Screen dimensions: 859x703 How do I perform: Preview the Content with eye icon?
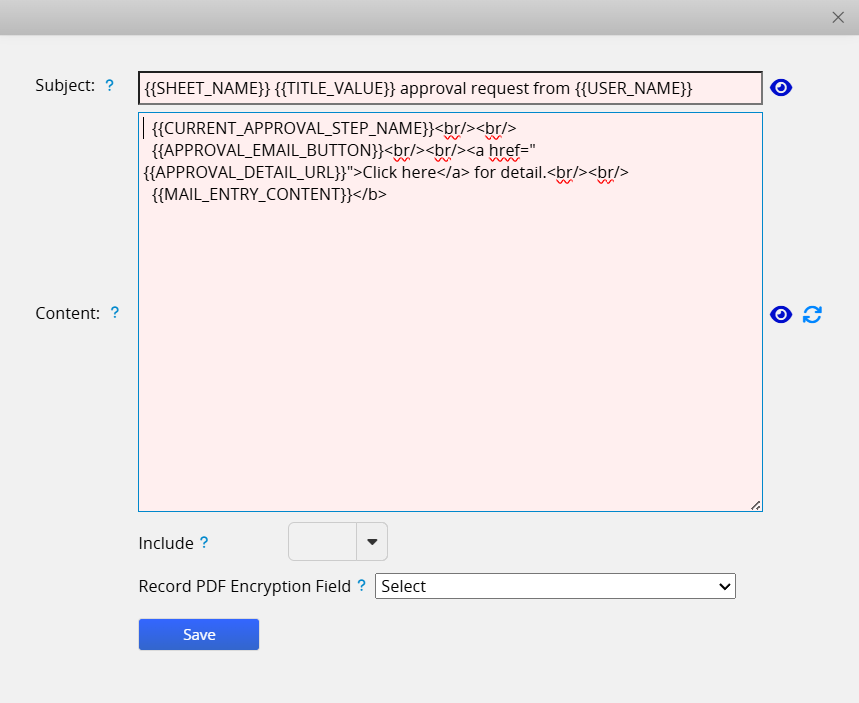pos(781,315)
